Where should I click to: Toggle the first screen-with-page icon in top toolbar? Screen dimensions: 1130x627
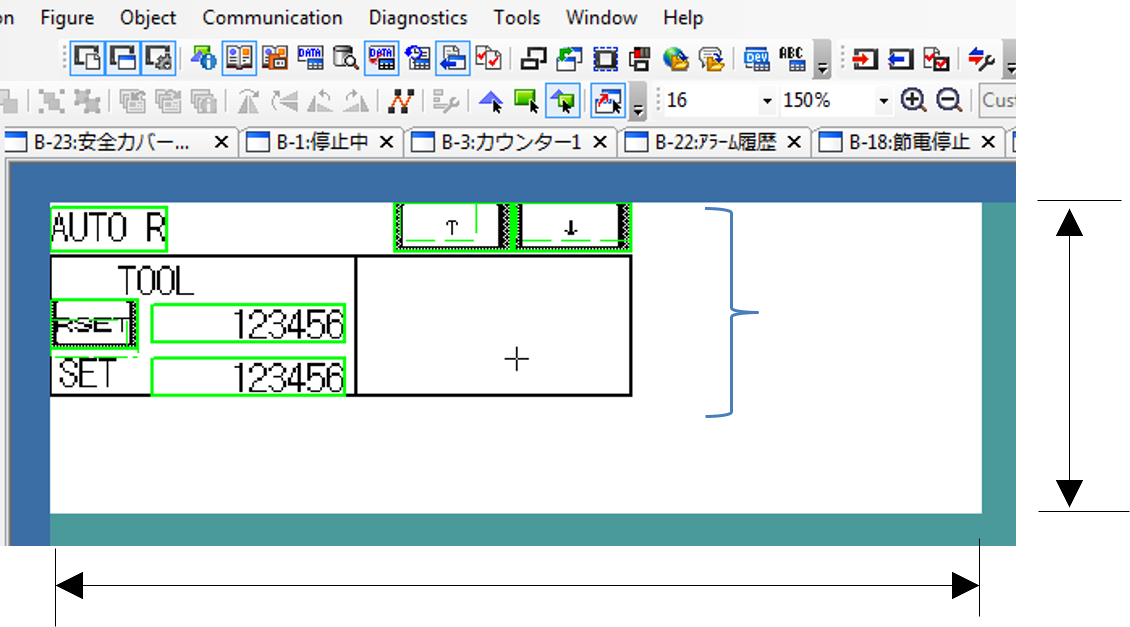point(87,58)
